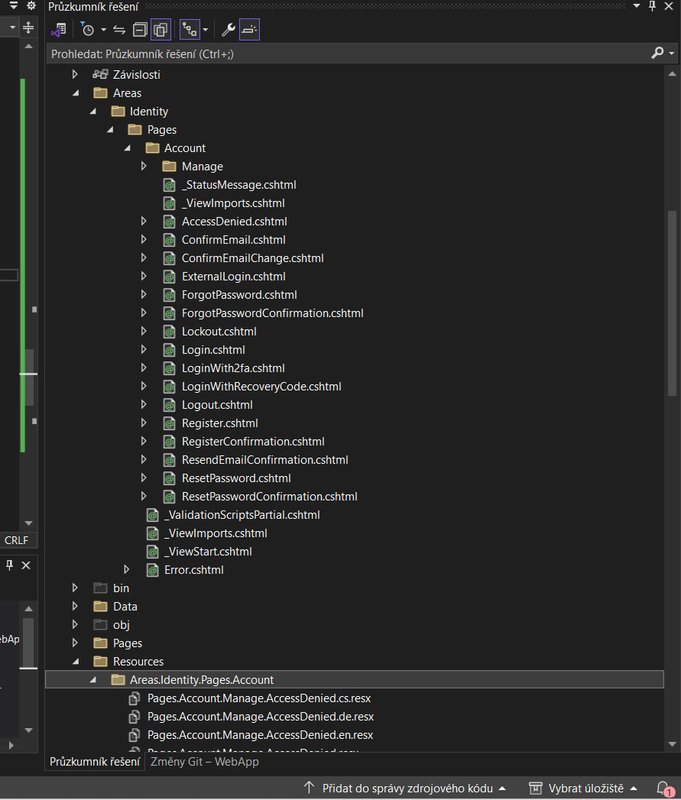This screenshot has height=800, width=681.
Task: Pin the Solution Explorer panel with pin icon
Action: [653, 6]
